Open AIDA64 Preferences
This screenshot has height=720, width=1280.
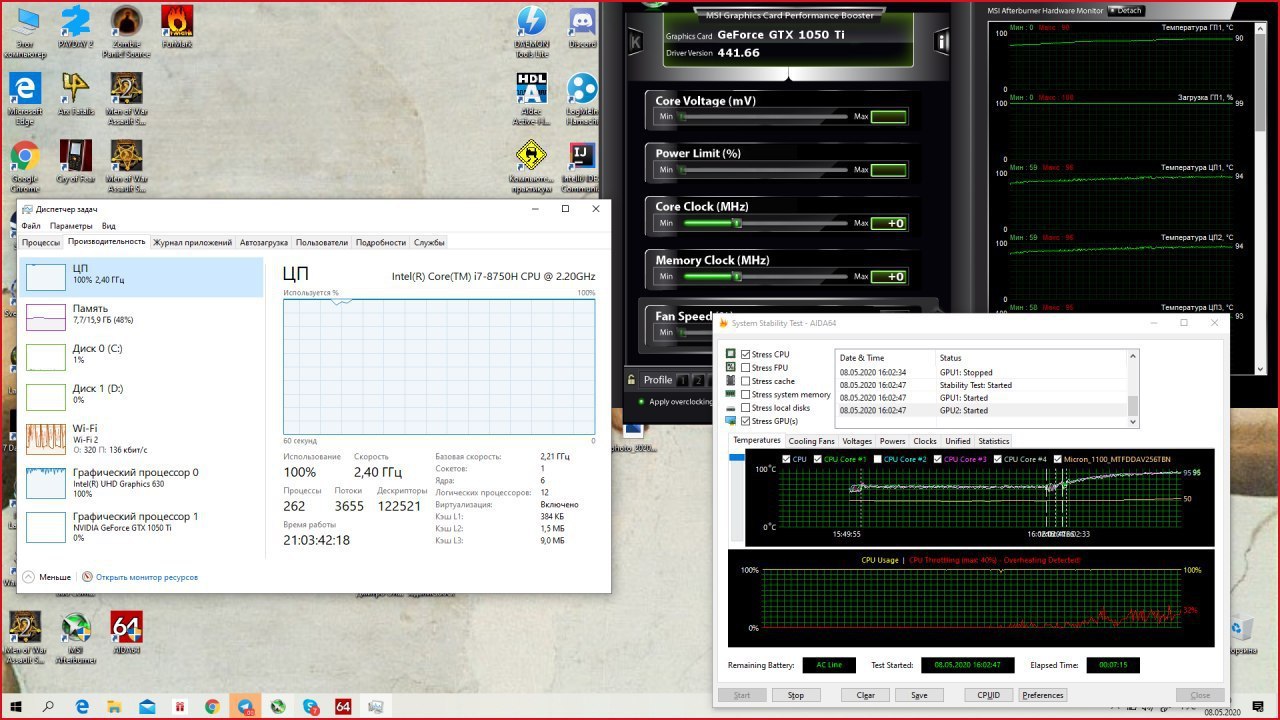tap(1043, 695)
